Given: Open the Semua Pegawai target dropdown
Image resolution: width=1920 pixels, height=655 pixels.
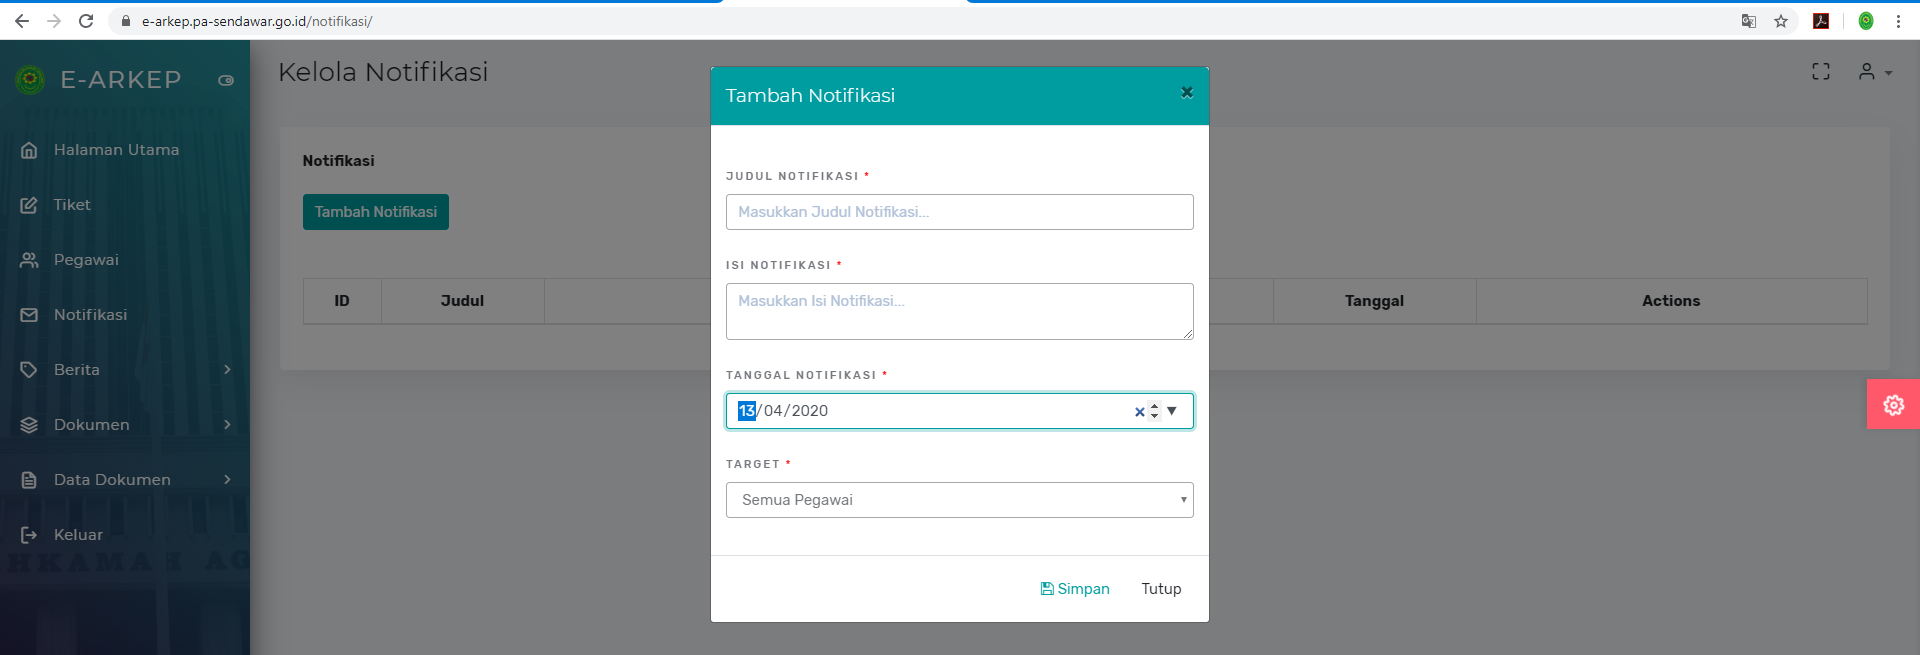Looking at the screenshot, I should [959, 500].
